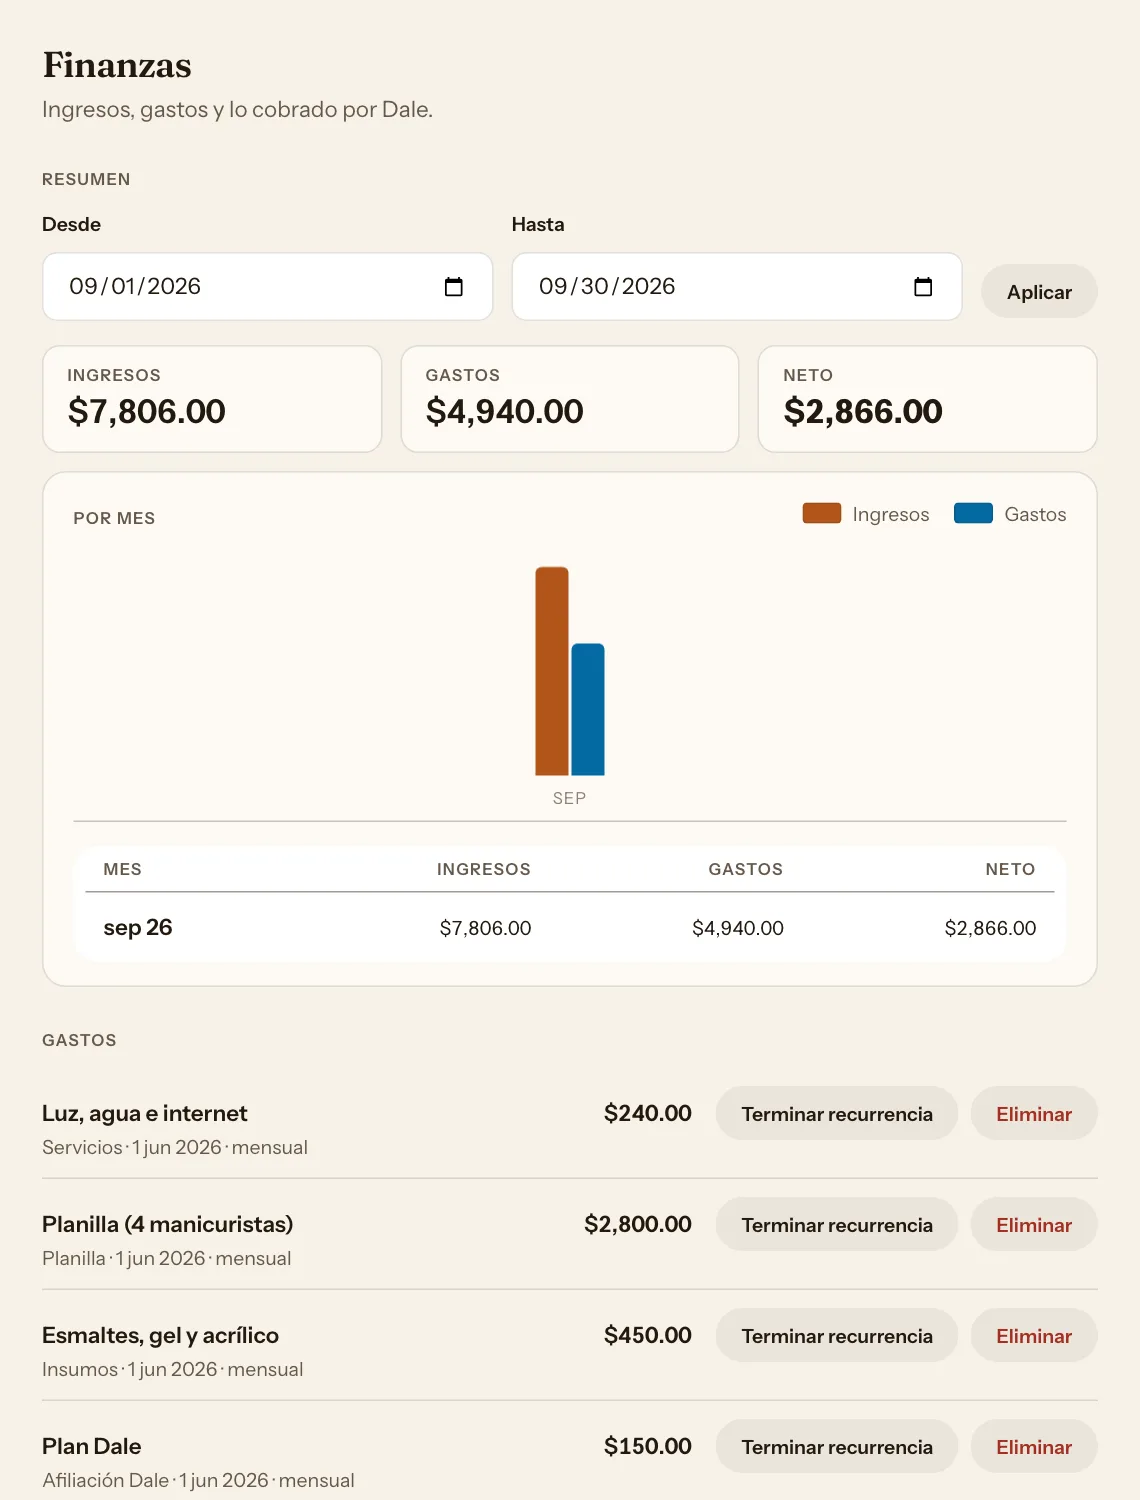Click the Desde date field showing 09/01/2026
Screen dimensions: 1140x1500
click(x=267, y=287)
